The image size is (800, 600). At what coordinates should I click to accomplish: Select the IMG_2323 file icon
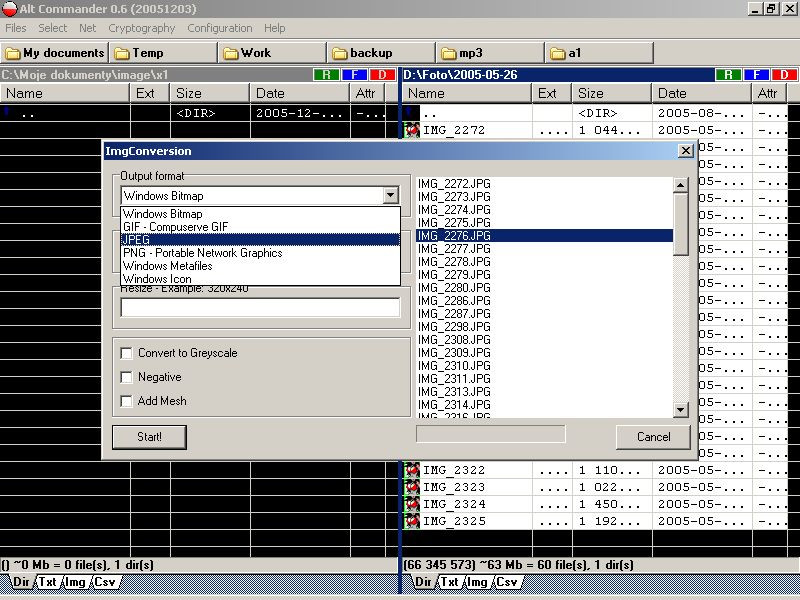coord(412,487)
